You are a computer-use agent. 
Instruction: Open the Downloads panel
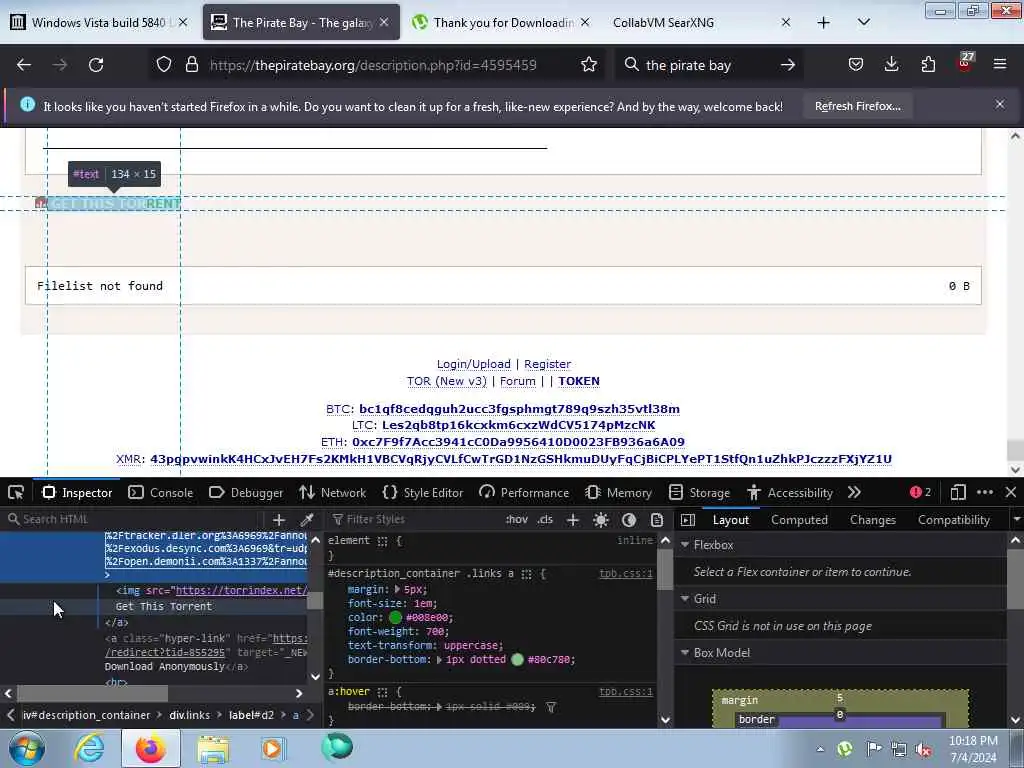tap(891, 65)
